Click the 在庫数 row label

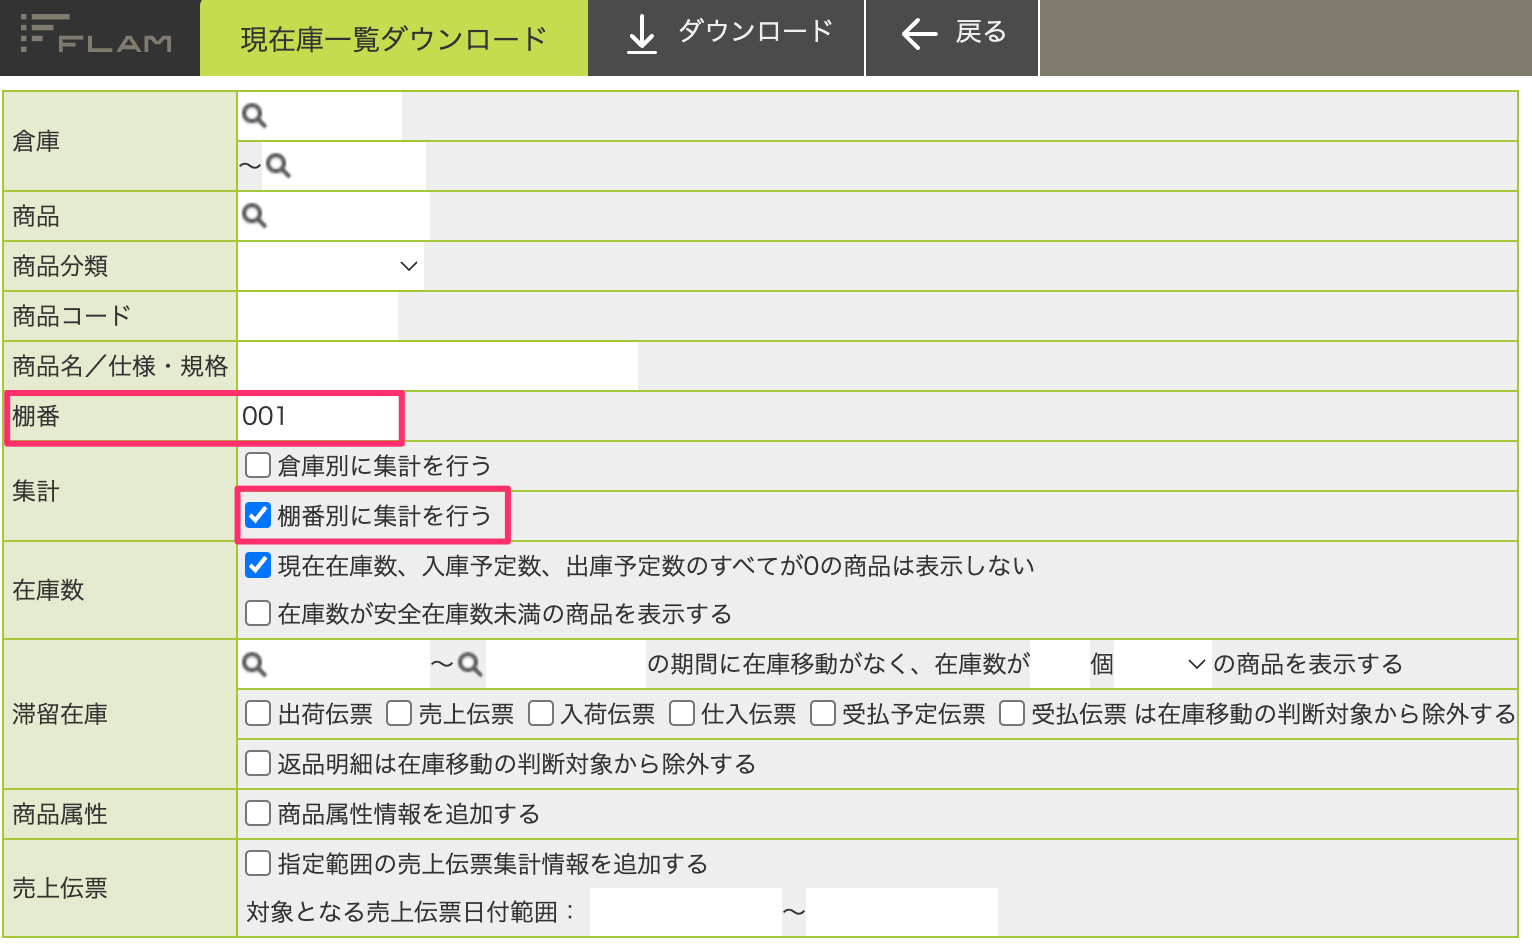(48, 590)
